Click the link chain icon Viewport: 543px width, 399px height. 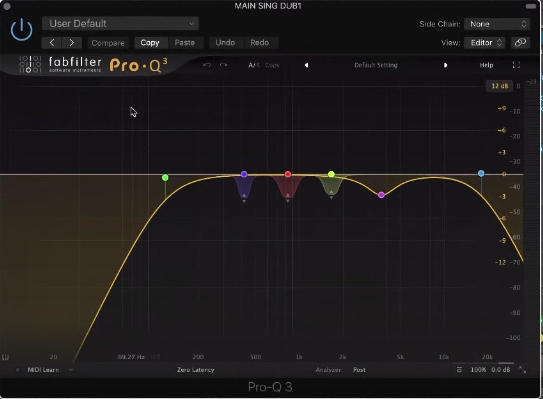[x=520, y=43]
